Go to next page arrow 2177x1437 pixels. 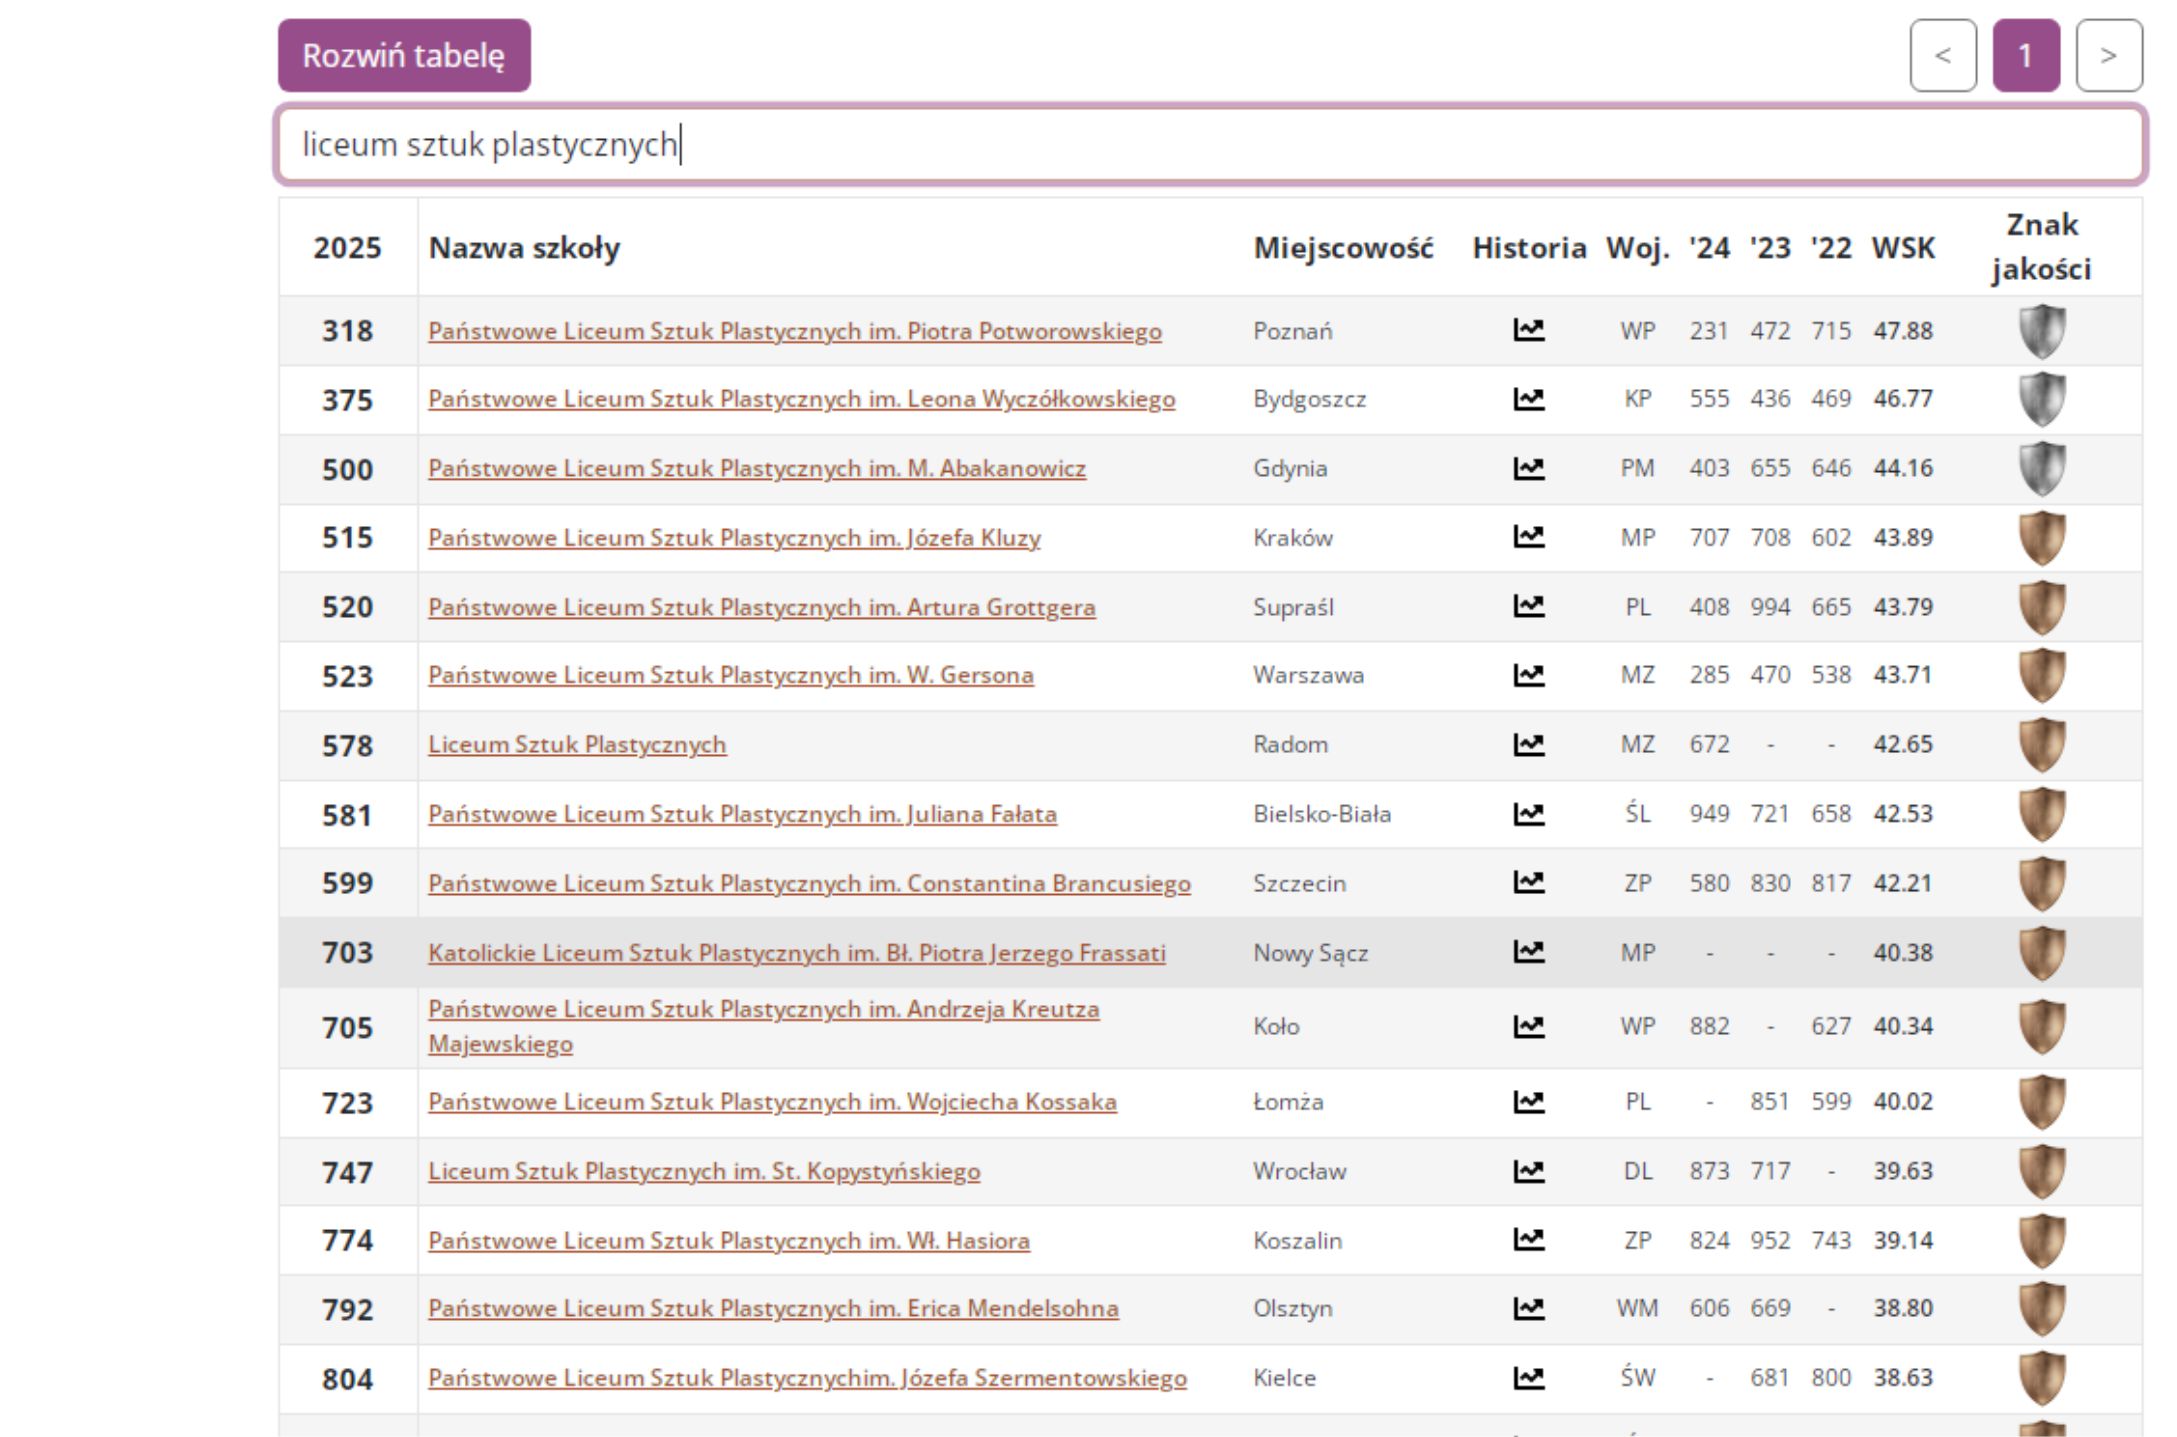[2108, 56]
